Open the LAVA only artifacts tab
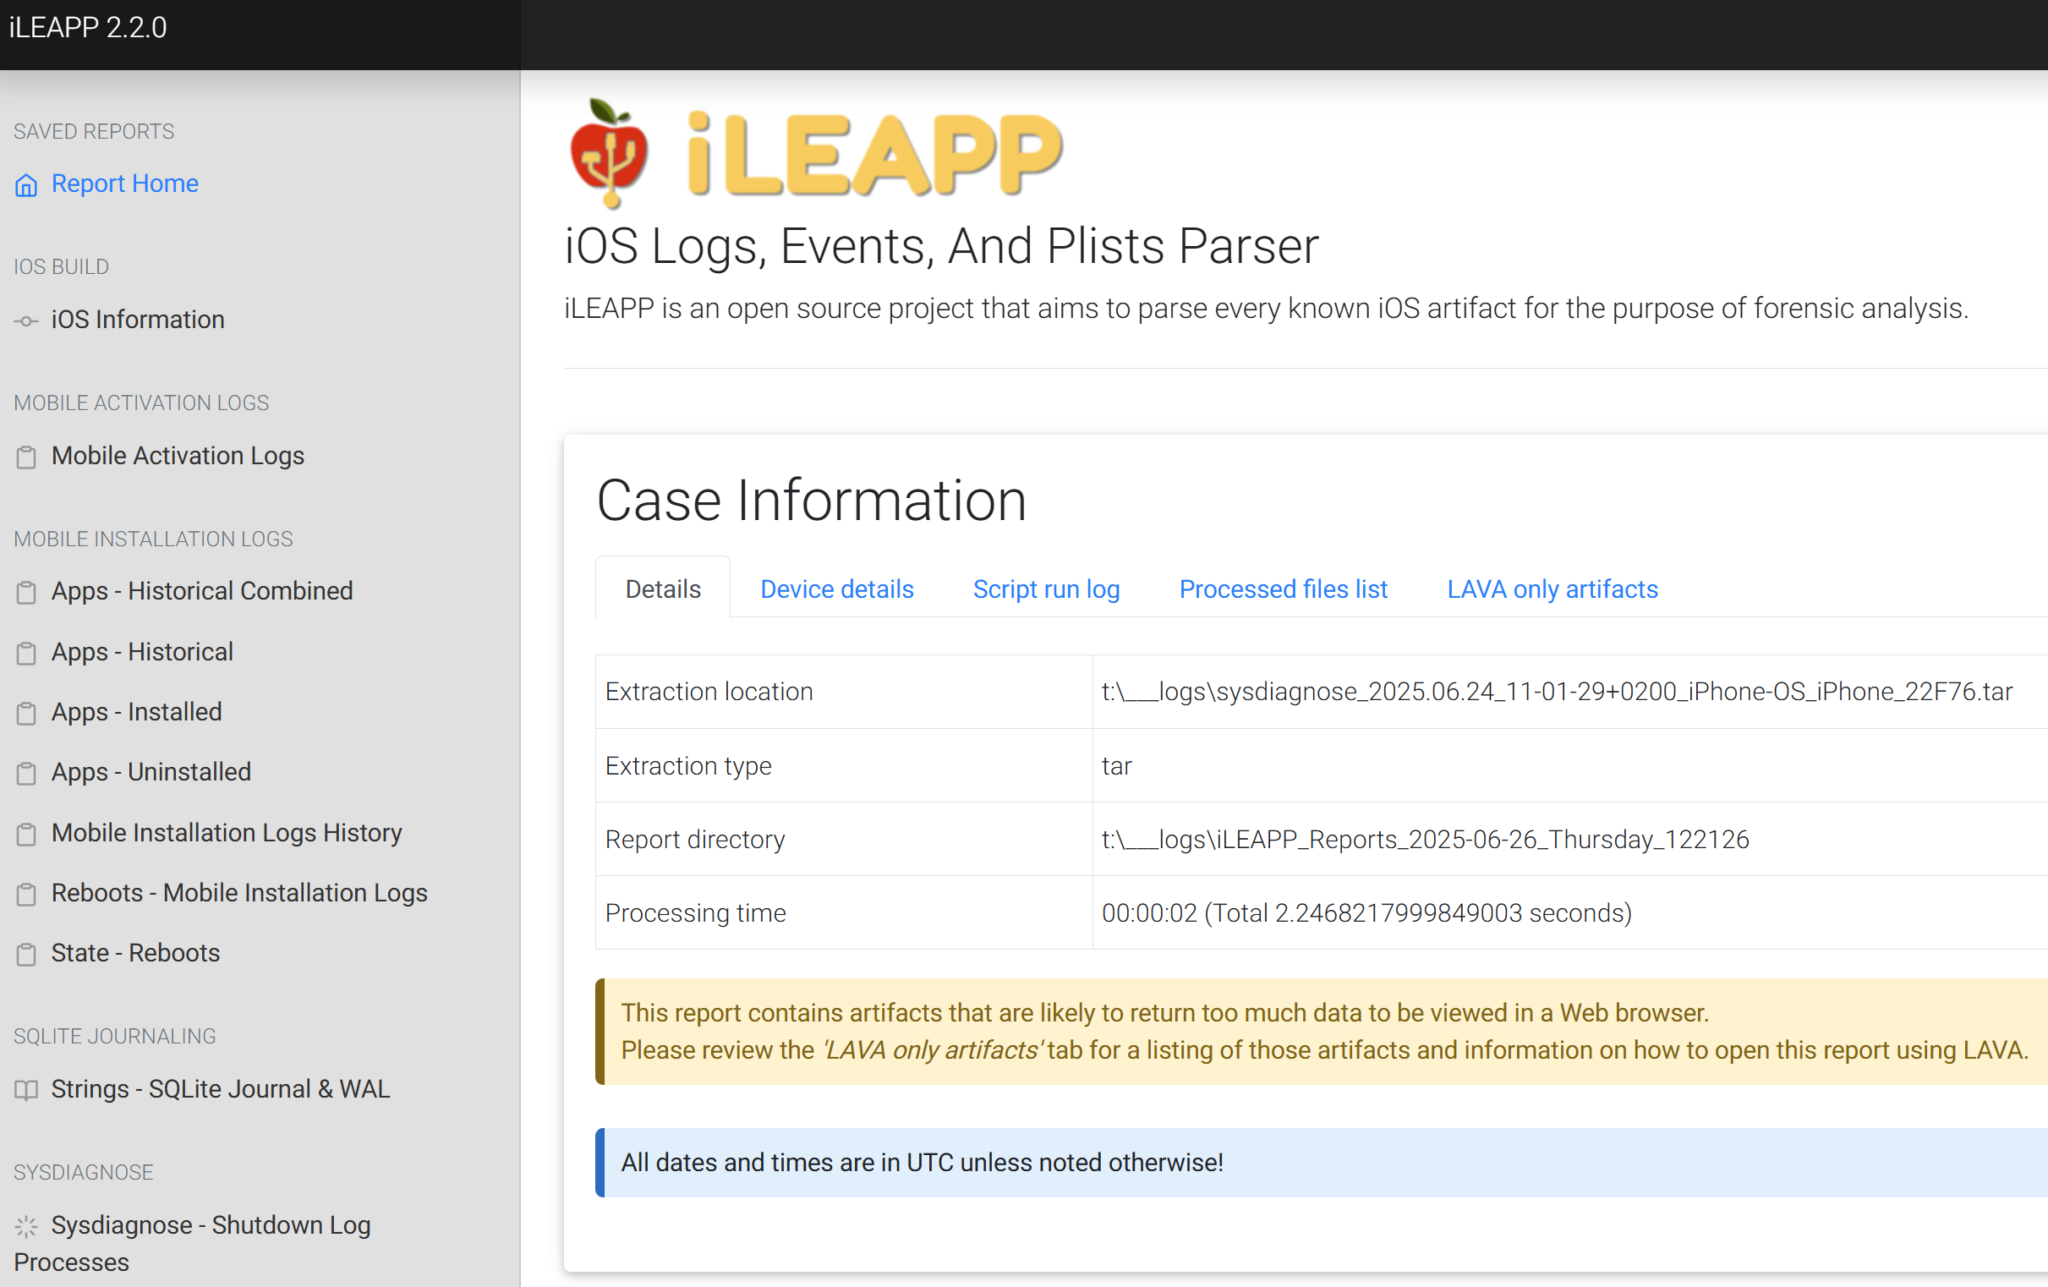Viewport: 2048px width, 1287px height. point(1550,589)
